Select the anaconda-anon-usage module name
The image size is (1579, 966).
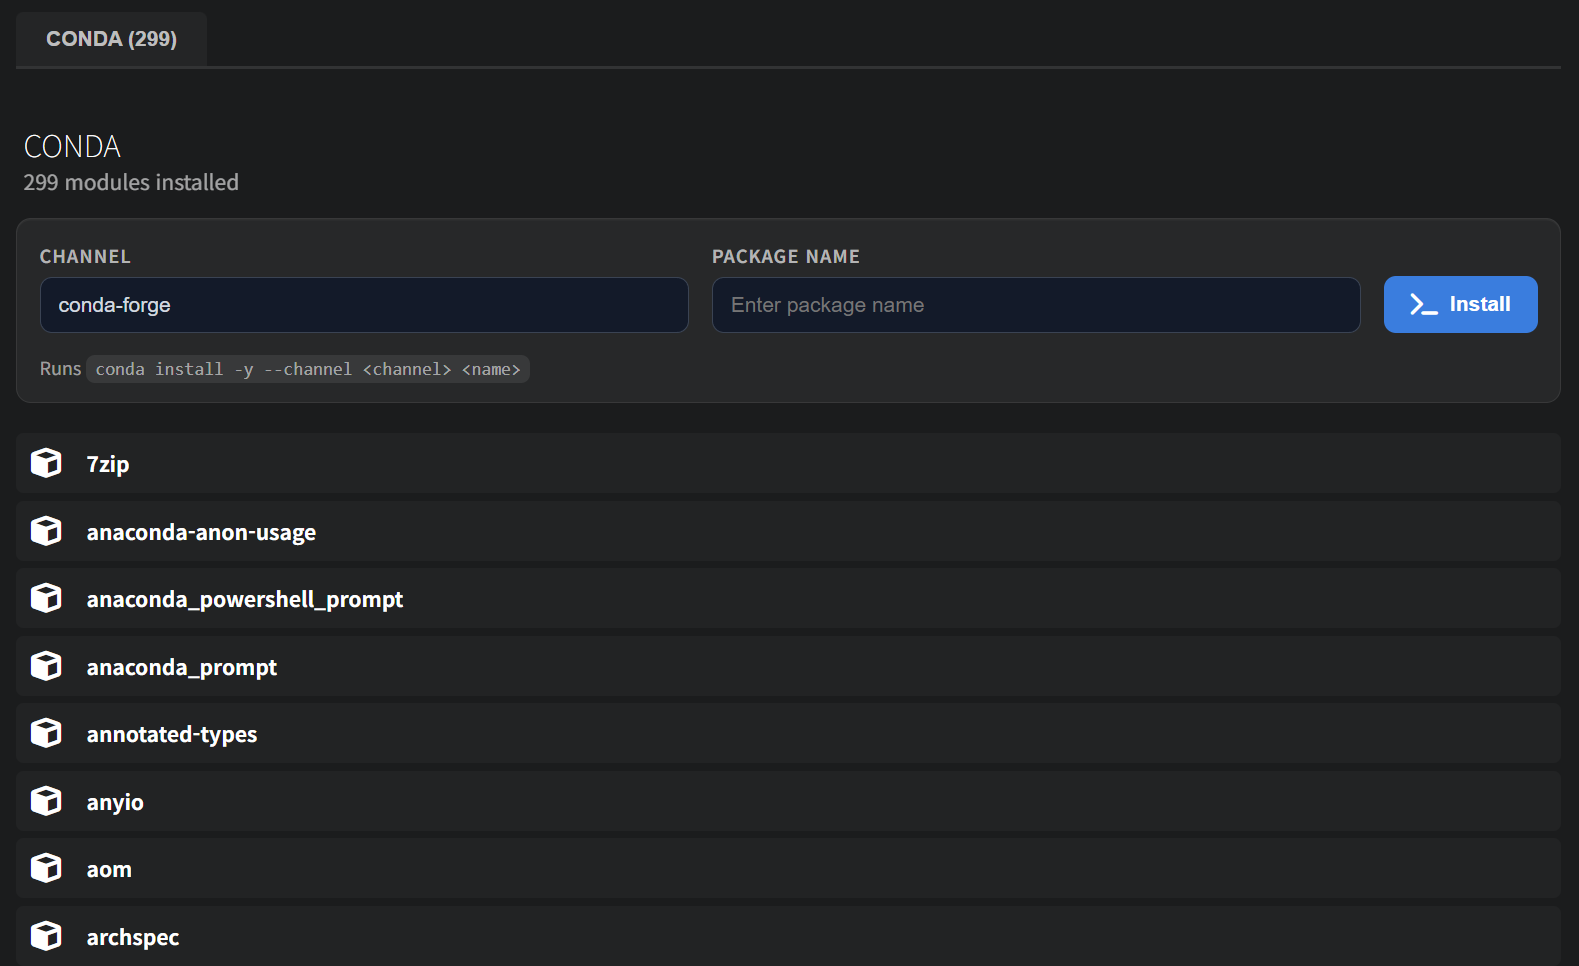201,532
